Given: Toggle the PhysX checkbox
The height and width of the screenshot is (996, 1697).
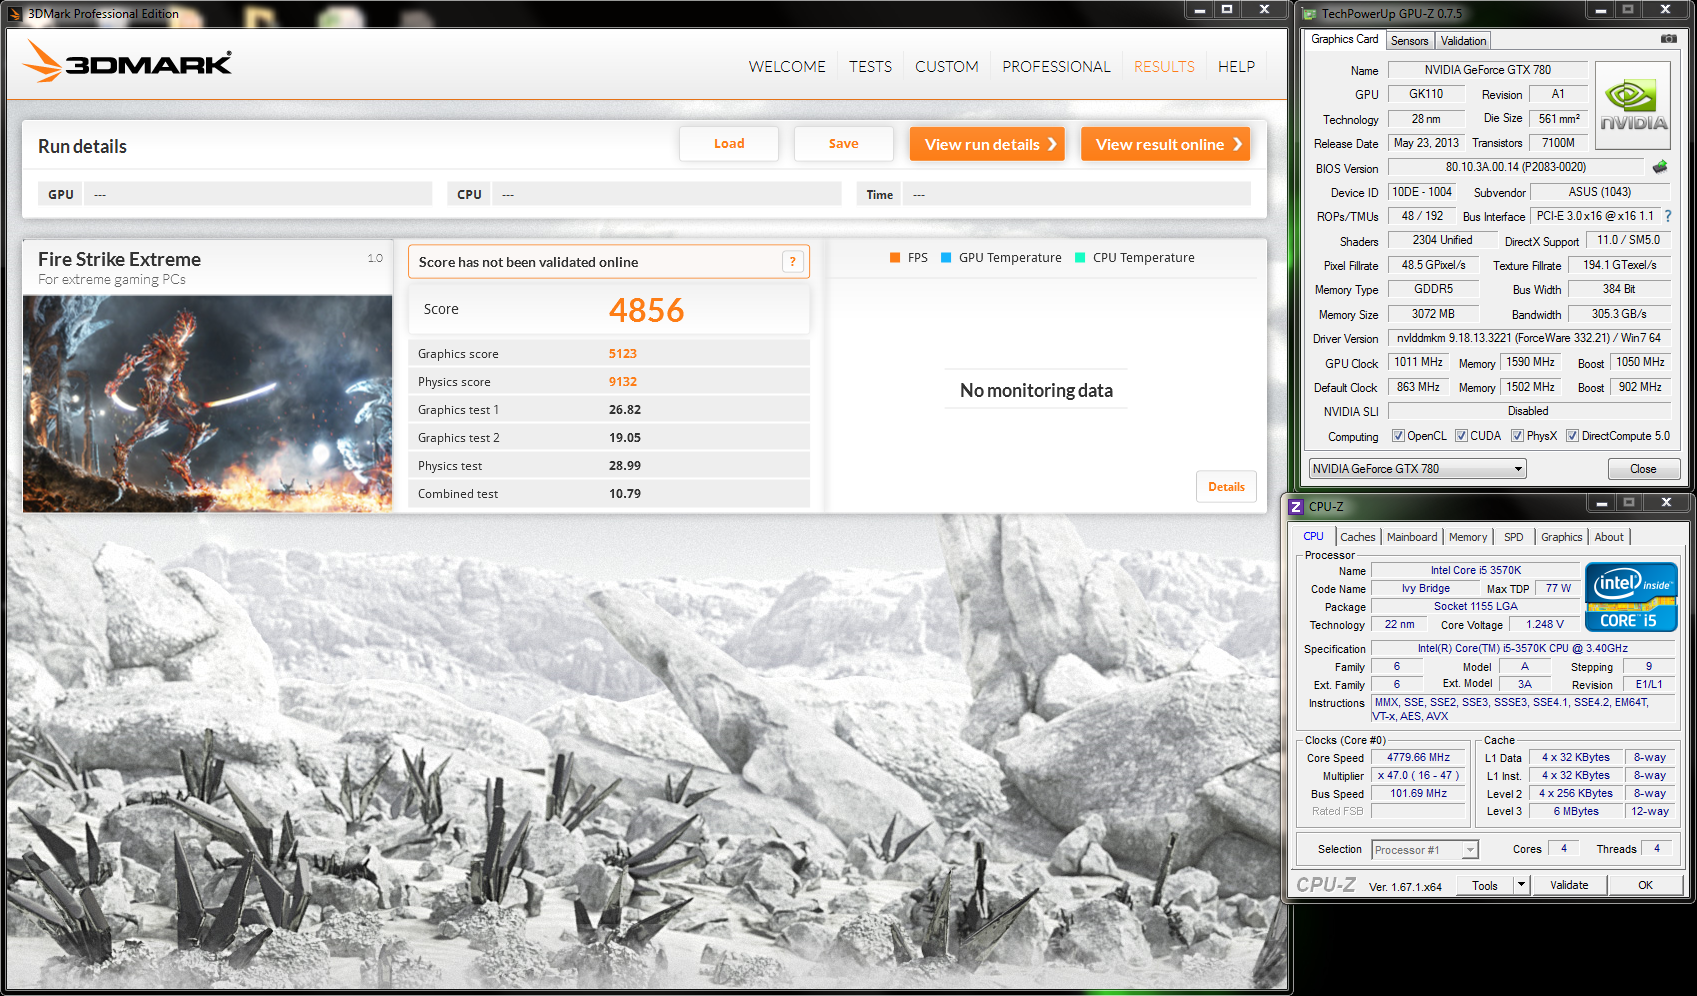Looking at the screenshot, I should click(x=1517, y=436).
